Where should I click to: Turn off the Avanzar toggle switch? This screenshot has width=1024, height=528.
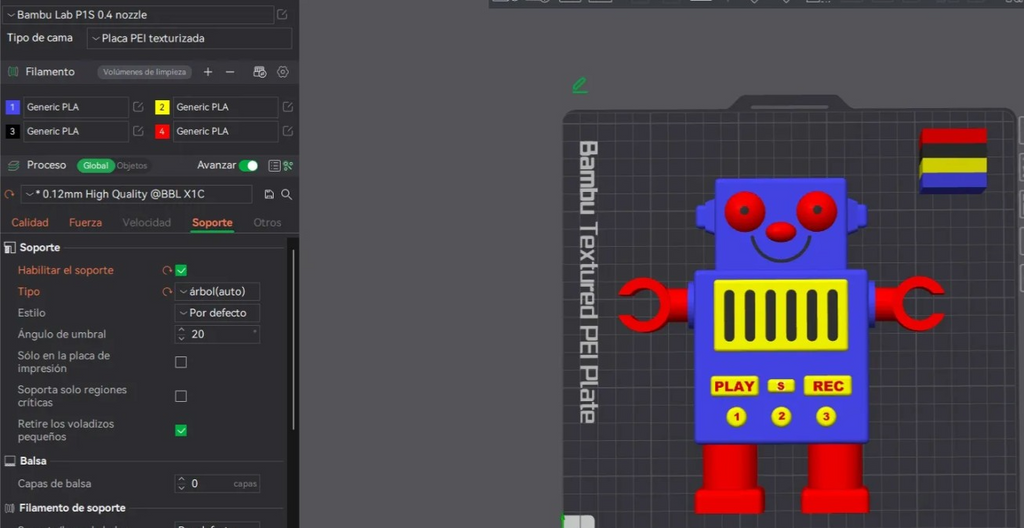click(248, 166)
